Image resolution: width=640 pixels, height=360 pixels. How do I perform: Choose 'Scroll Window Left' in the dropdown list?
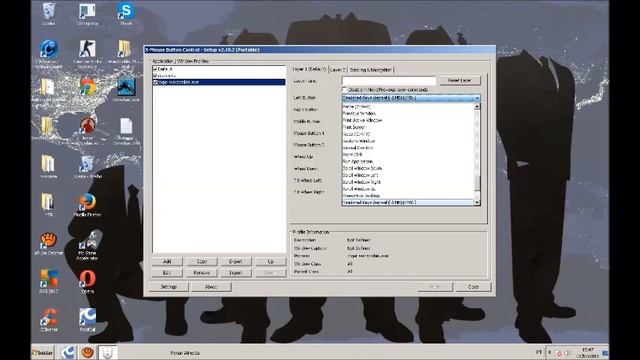click(408, 175)
